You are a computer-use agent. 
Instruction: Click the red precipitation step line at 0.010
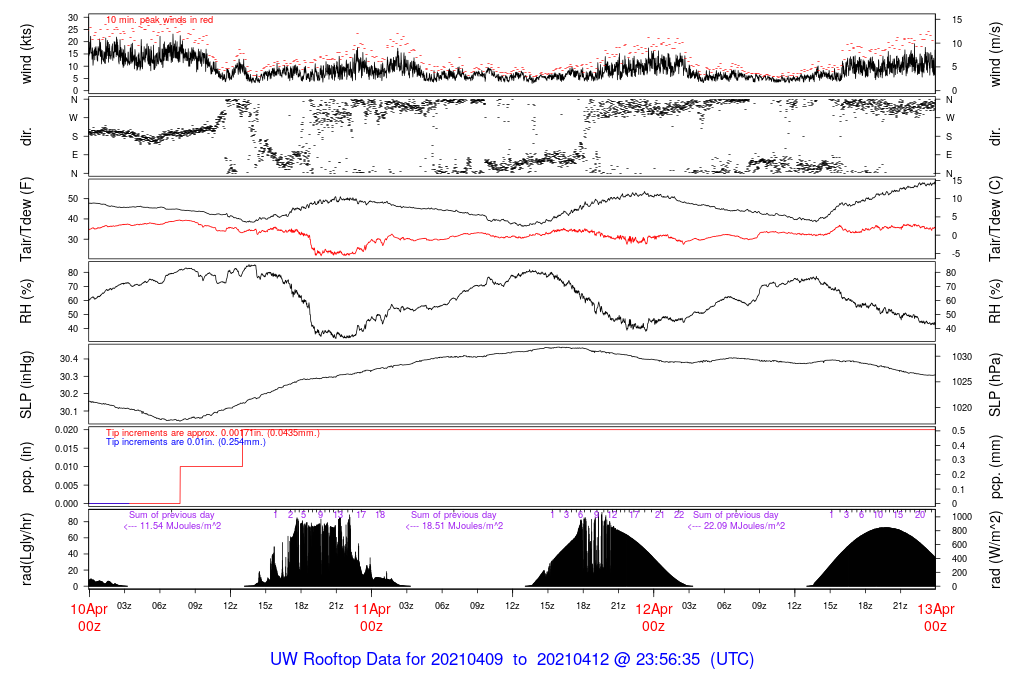(x=212, y=466)
